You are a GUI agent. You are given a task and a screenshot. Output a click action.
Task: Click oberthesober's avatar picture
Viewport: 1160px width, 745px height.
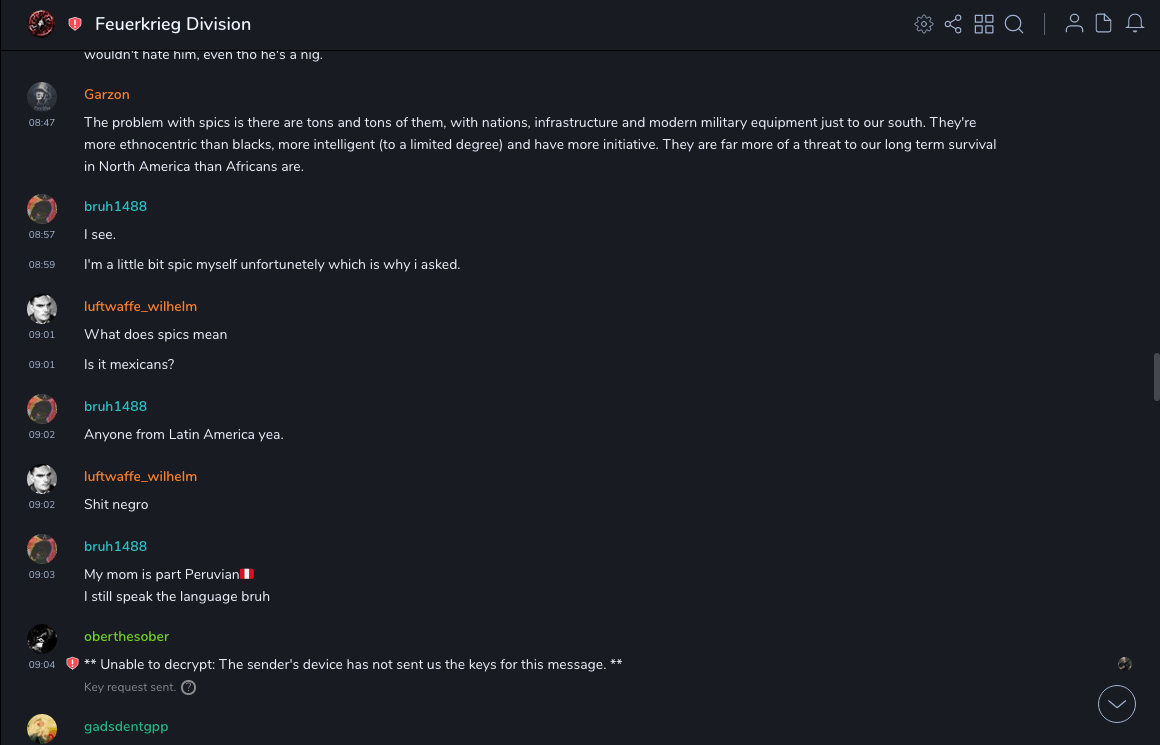point(42,638)
